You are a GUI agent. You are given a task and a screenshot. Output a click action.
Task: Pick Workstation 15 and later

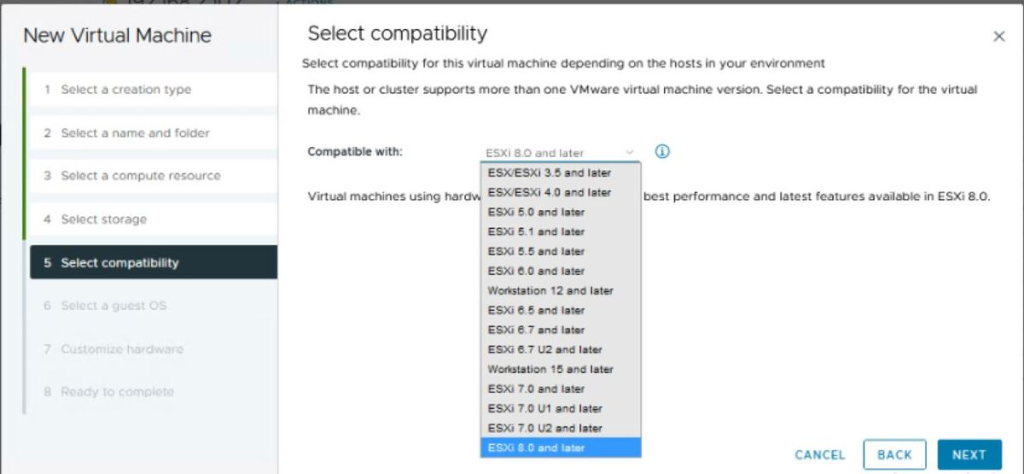(560, 369)
